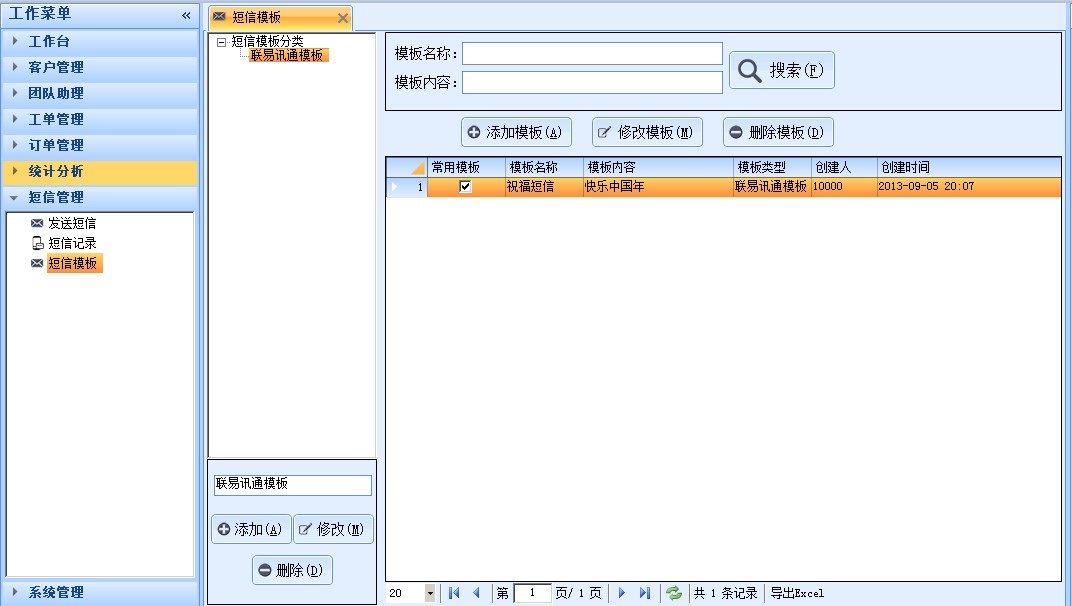Screen dimensions: 1072x606
Task: Click the green refresh icon
Action: (674, 593)
